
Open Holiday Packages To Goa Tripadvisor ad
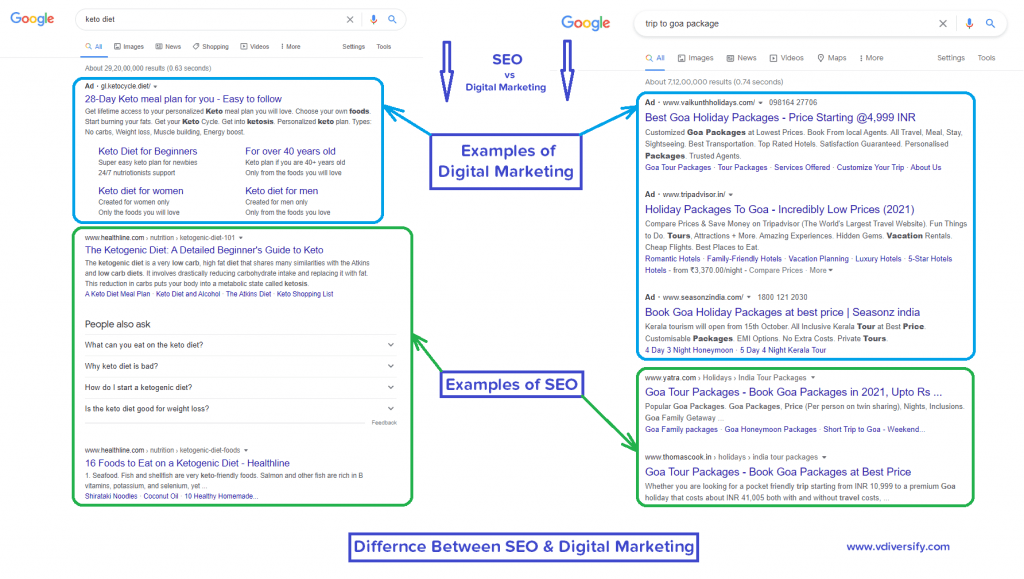[x=779, y=210]
